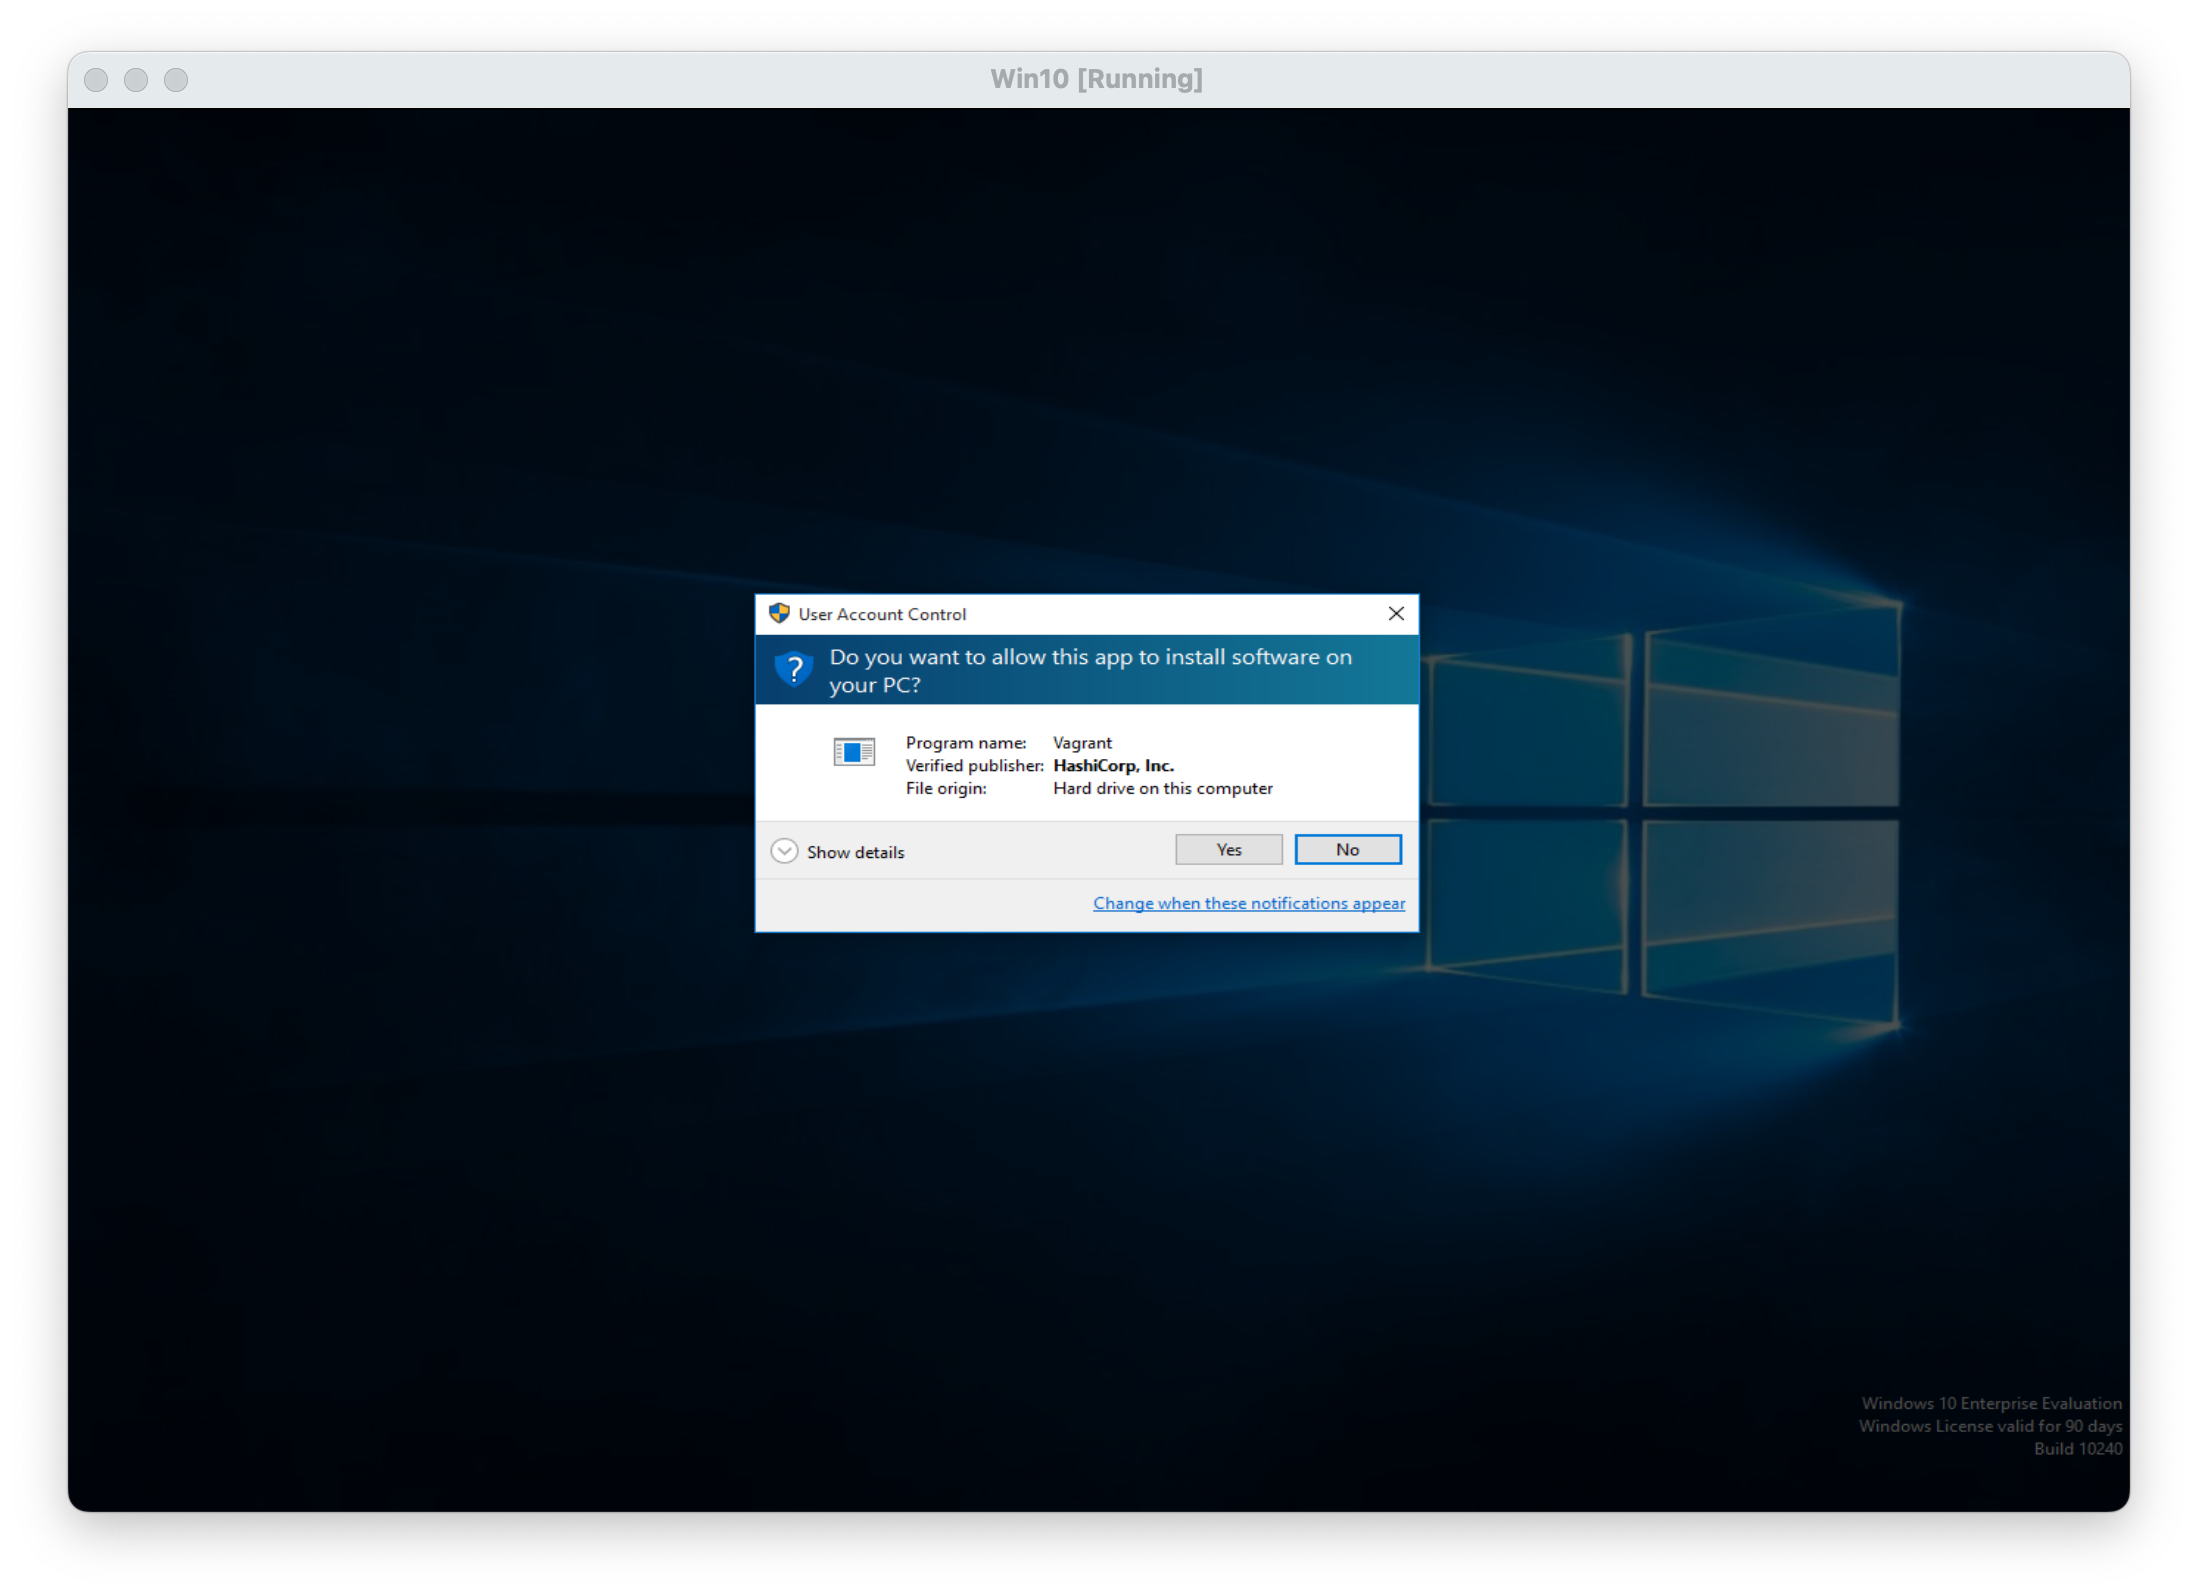Open Change when these notifications appear link
Screen dimensions: 2198x1596
click(x=1248, y=903)
